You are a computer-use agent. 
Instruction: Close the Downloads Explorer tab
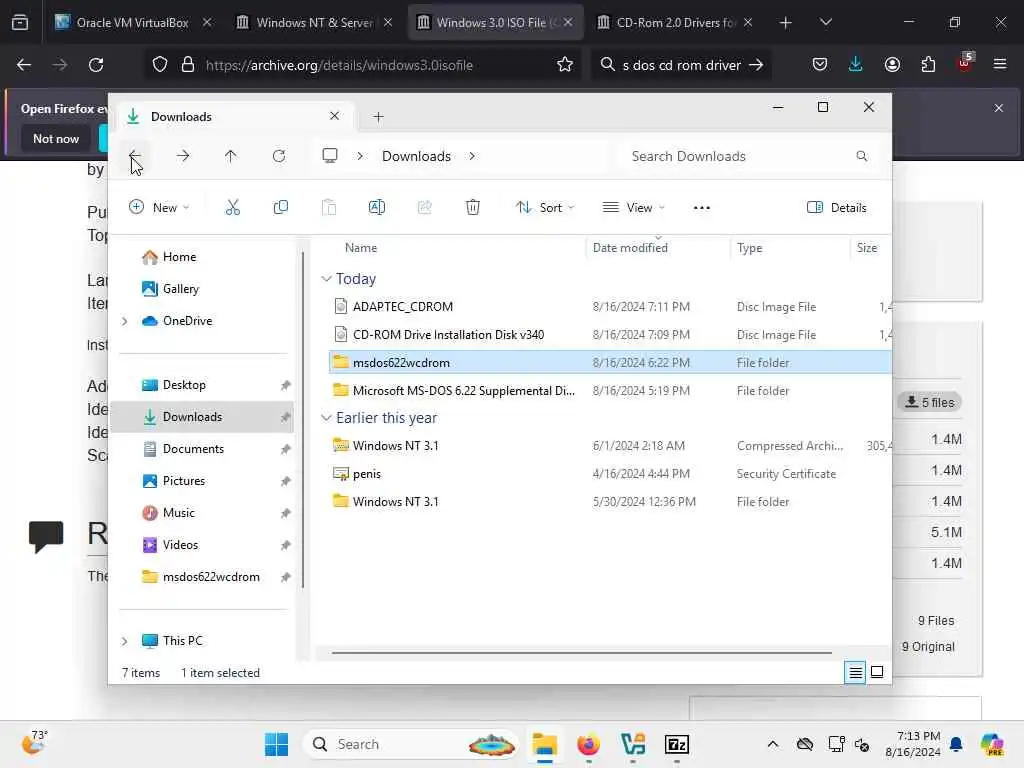[334, 116]
